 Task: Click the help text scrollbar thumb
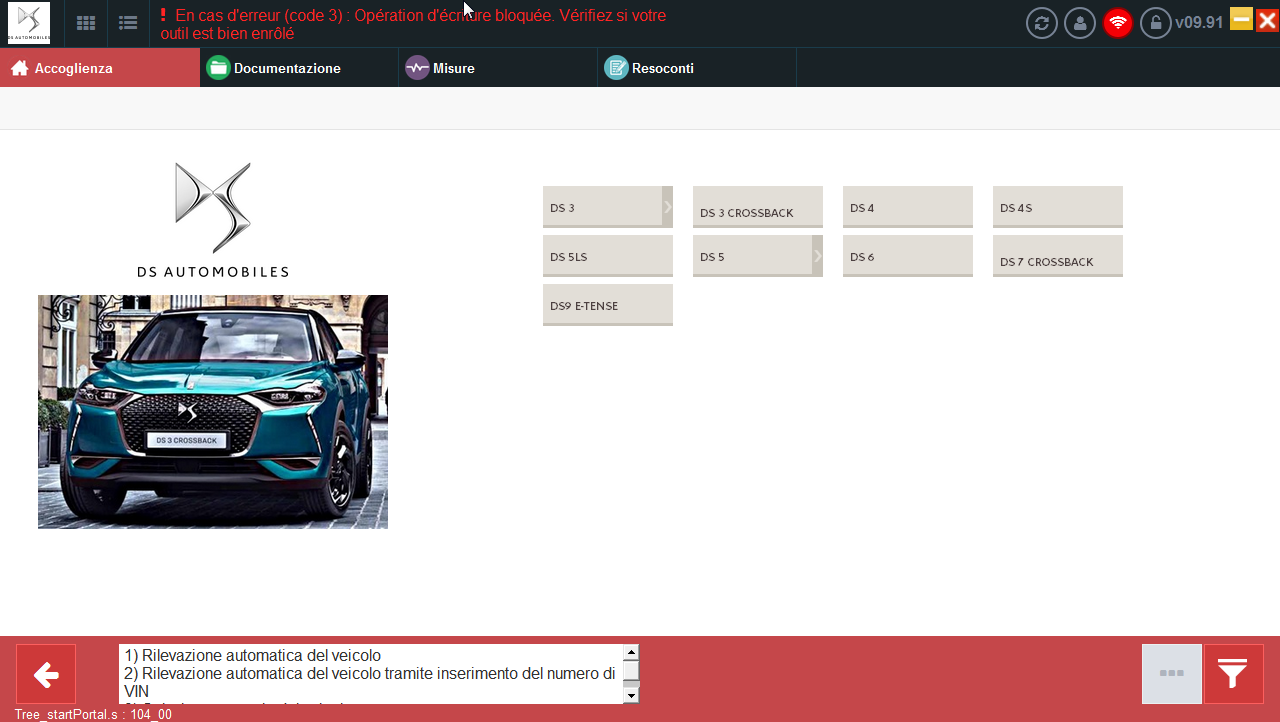(631, 671)
